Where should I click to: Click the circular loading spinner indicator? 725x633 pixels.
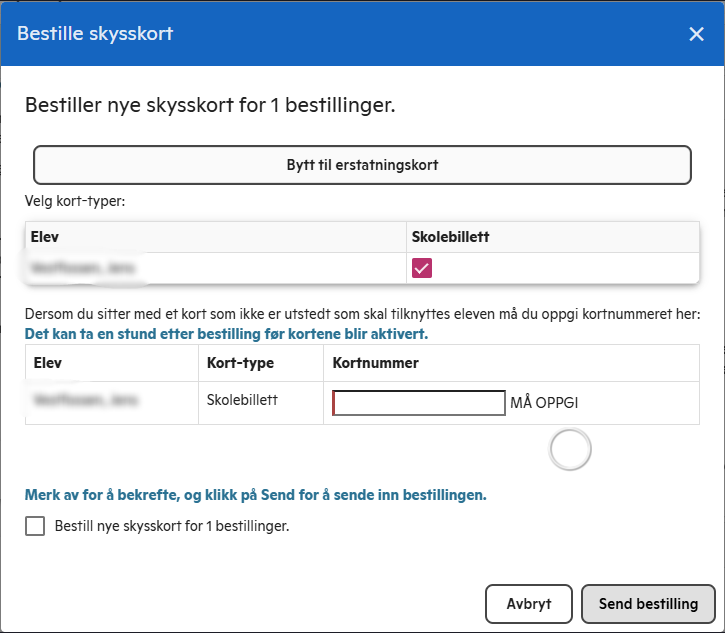[x=570, y=449]
